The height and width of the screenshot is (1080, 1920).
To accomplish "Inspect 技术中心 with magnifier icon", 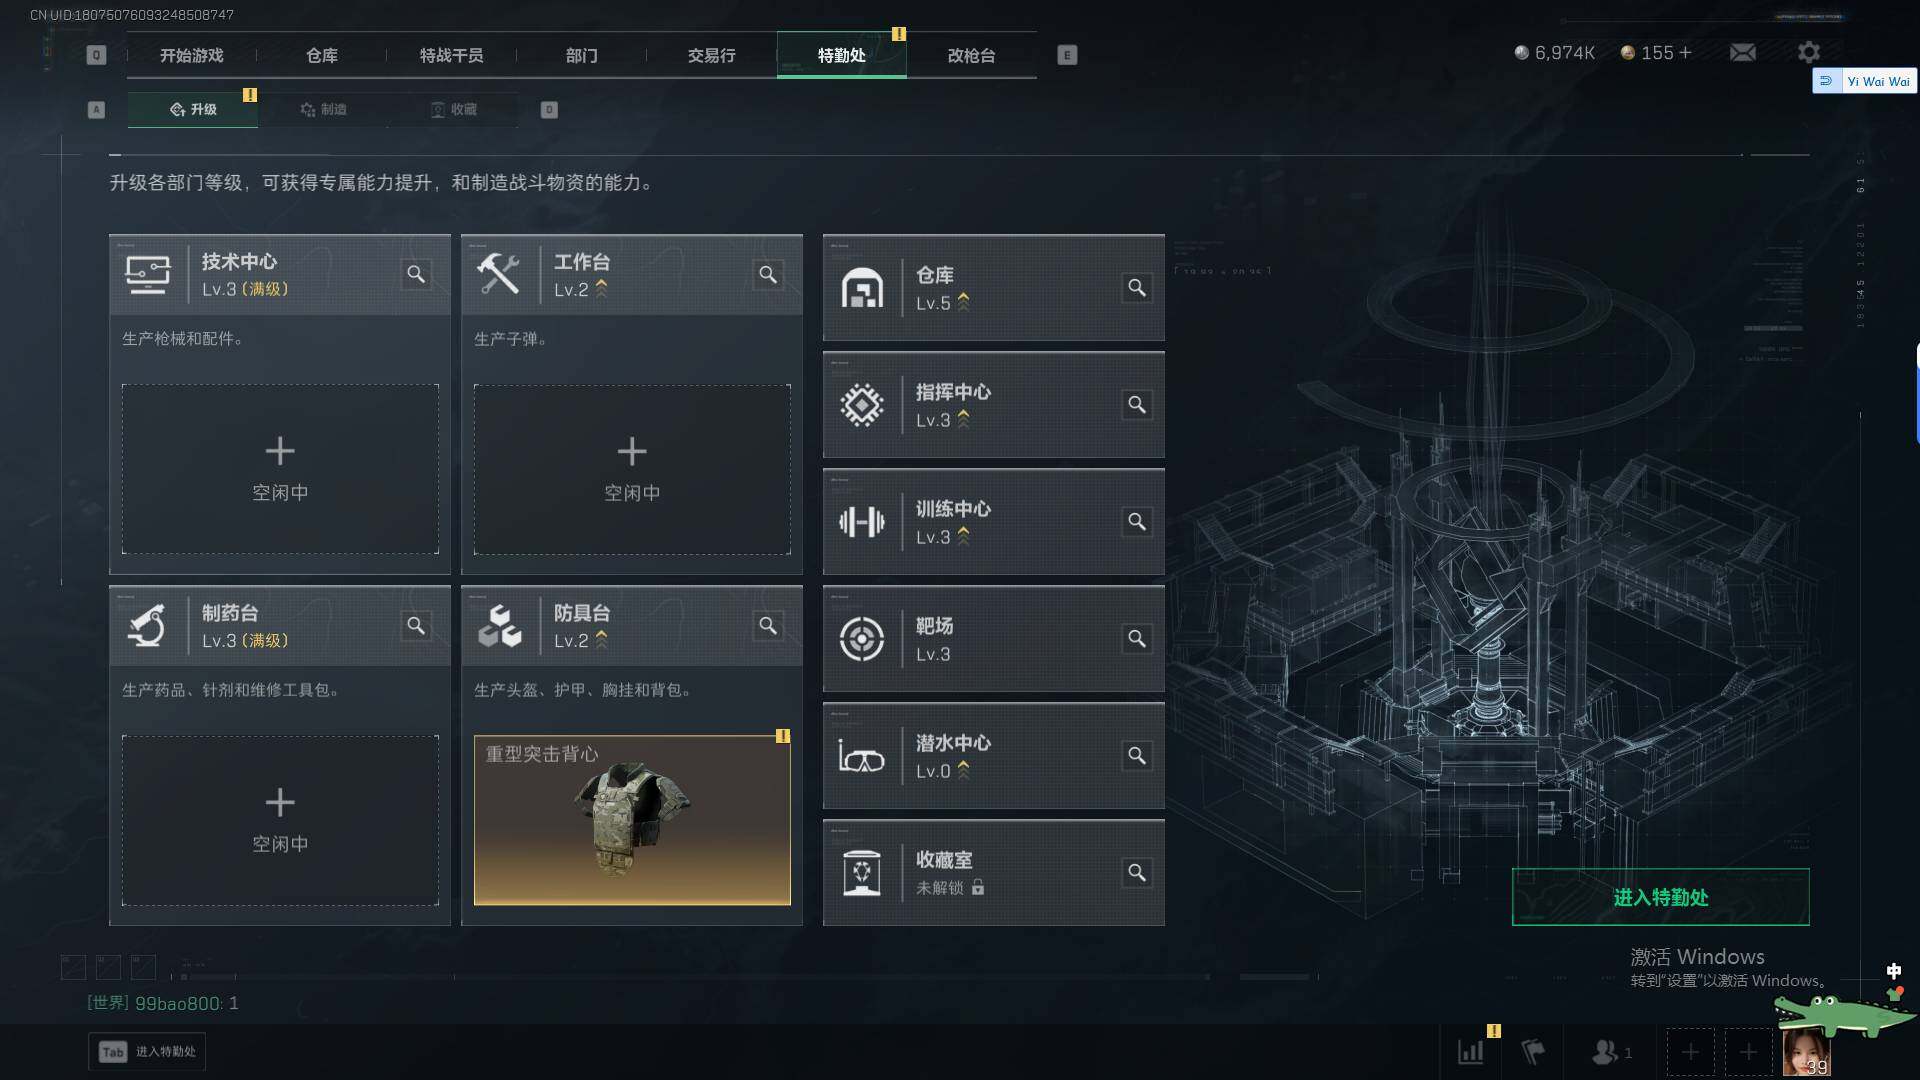I will (416, 274).
